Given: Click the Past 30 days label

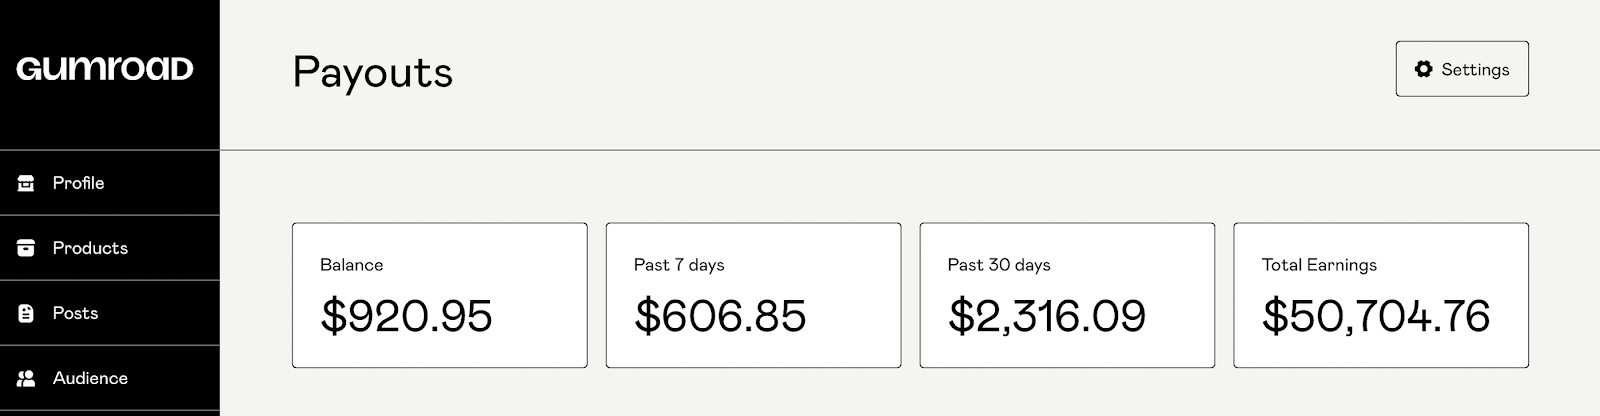Looking at the screenshot, I should (x=999, y=265).
